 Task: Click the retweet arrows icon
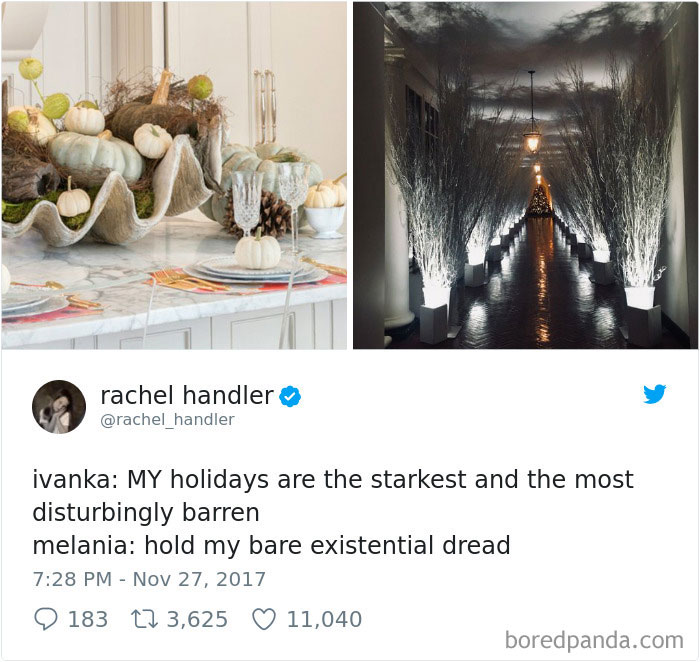pyautogui.click(x=144, y=619)
